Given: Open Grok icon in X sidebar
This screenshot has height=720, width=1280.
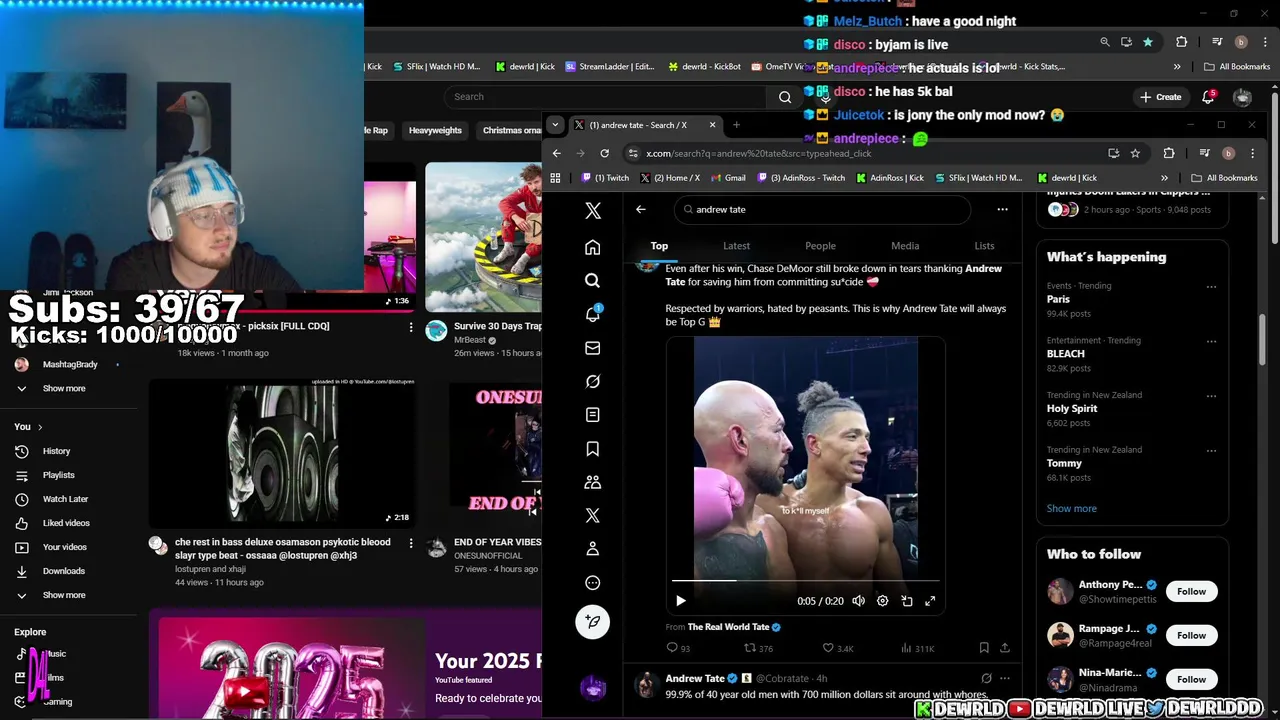Looking at the screenshot, I should pyautogui.click(x=592, y=382).
